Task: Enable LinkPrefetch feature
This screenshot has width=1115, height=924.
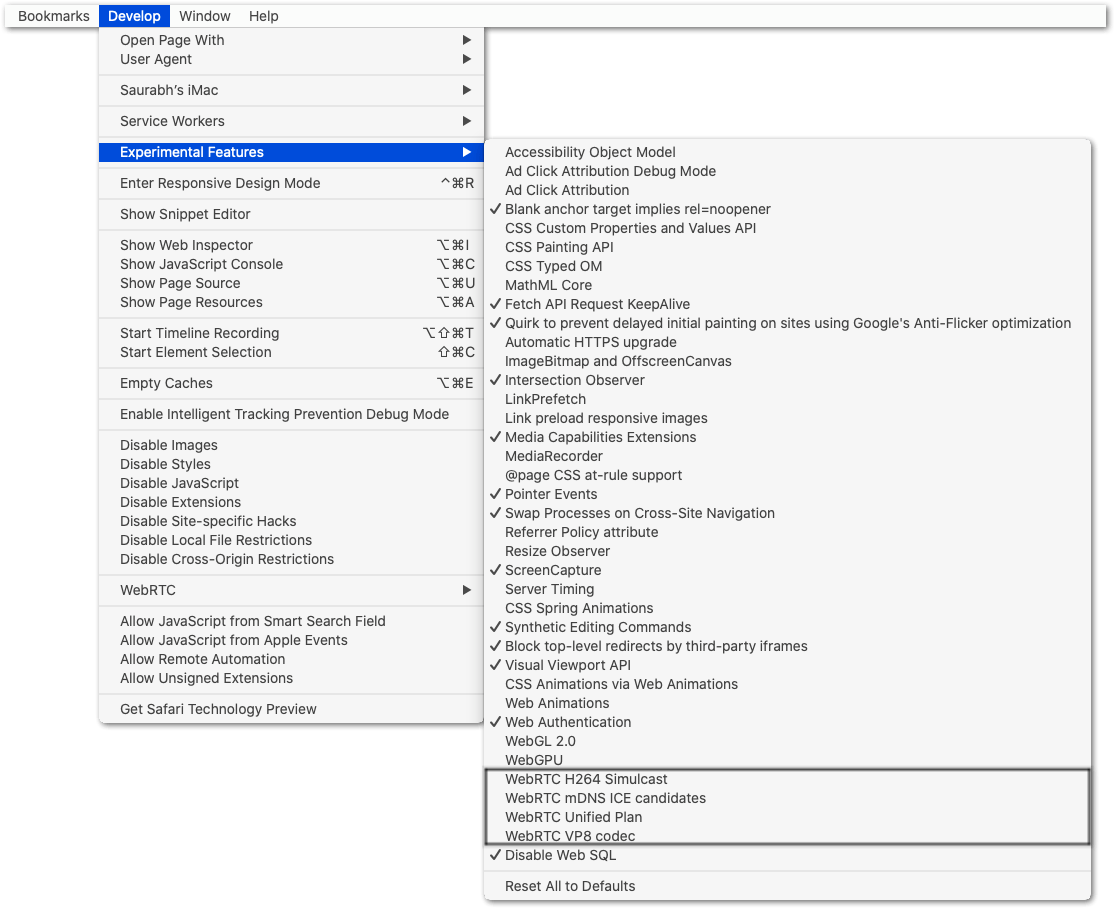Action: (787, 400)
